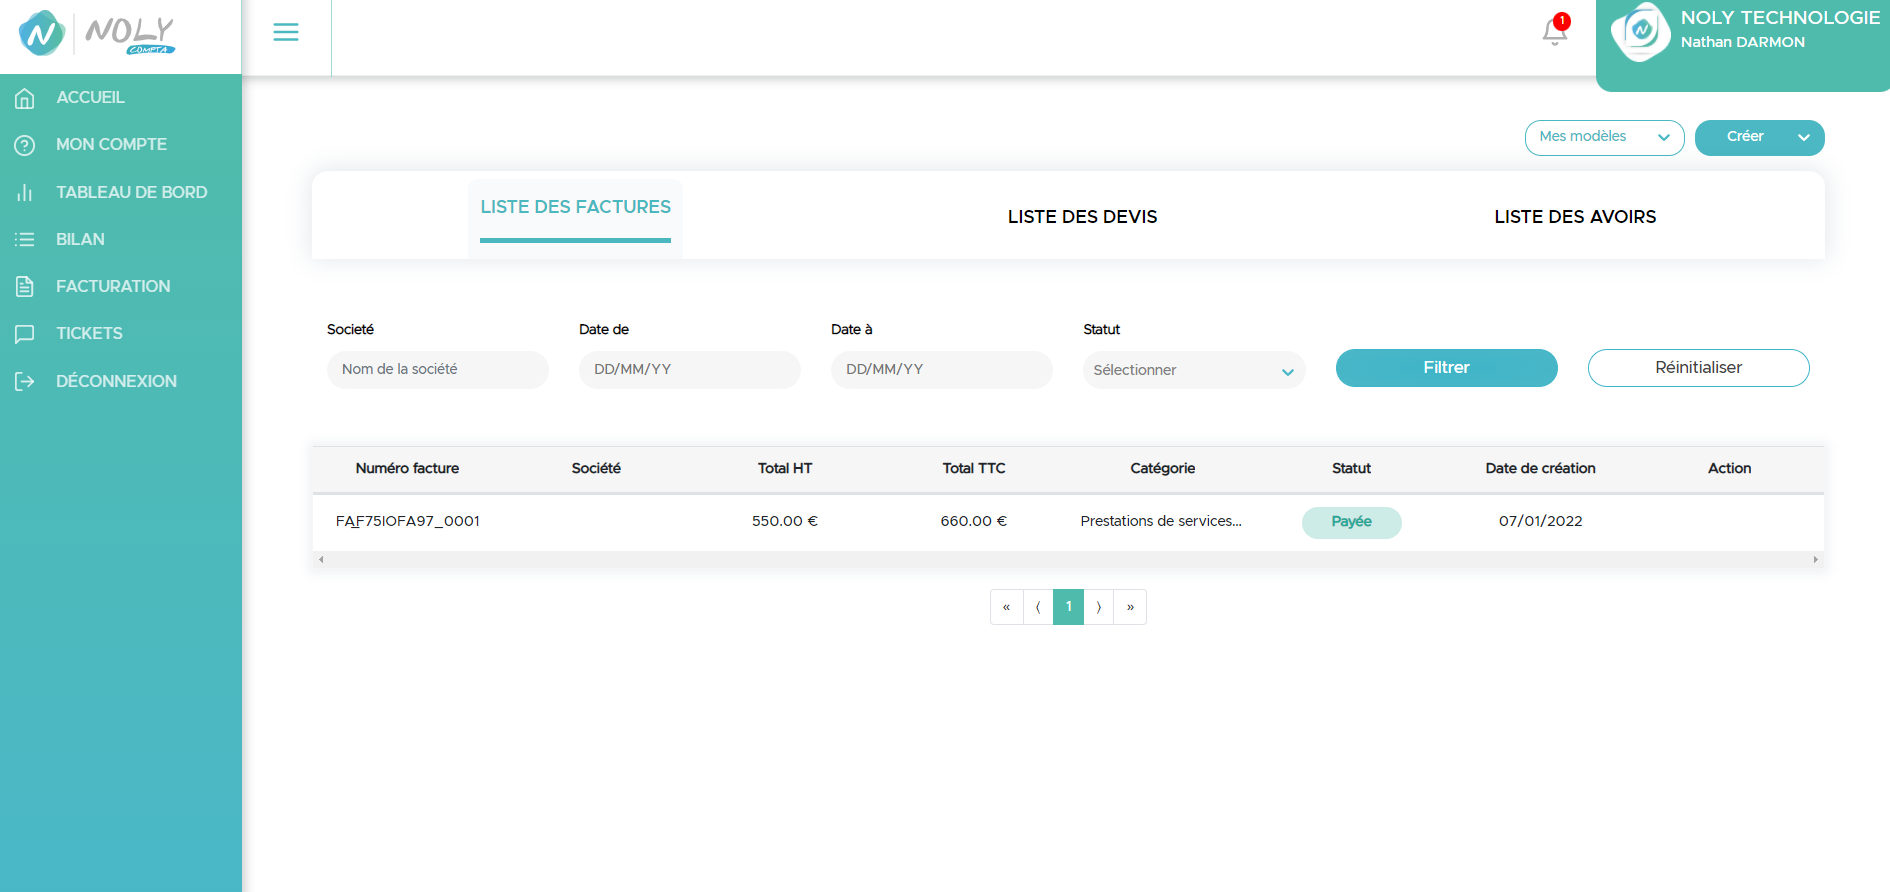Click the hamburger menu icon

[x=286, y=32]
